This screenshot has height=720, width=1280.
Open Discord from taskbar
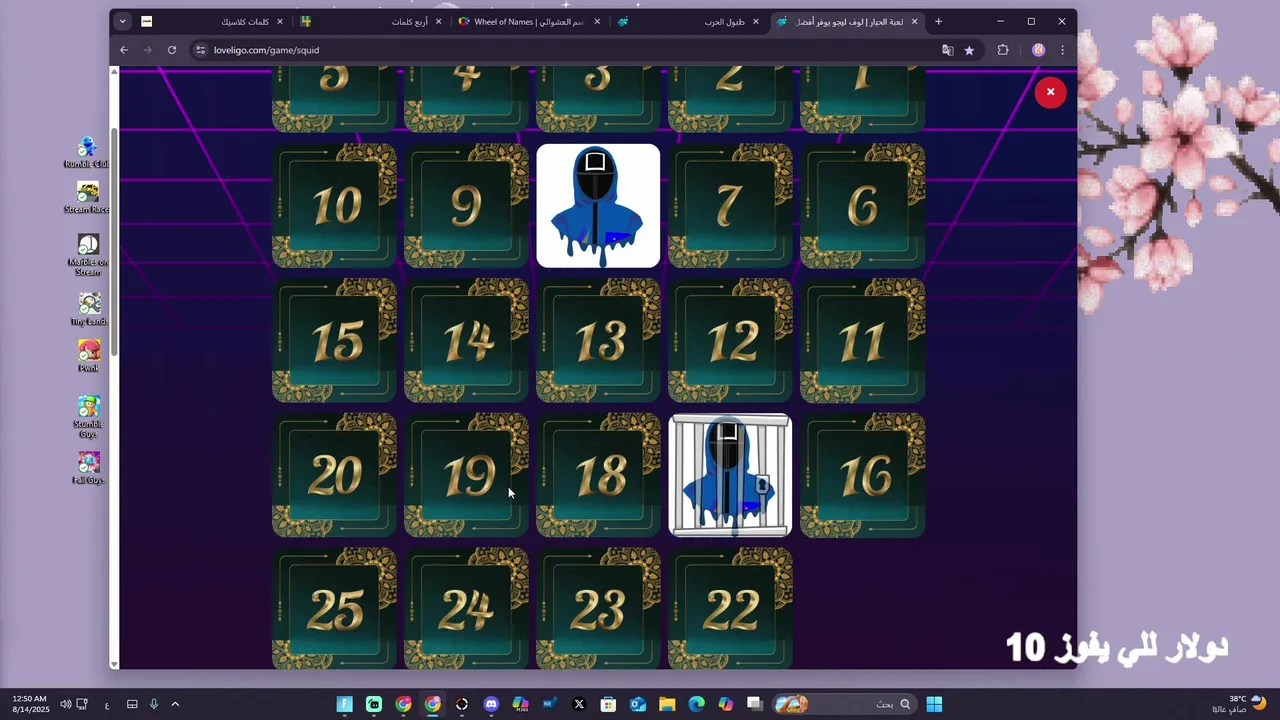tap(491, 704)
